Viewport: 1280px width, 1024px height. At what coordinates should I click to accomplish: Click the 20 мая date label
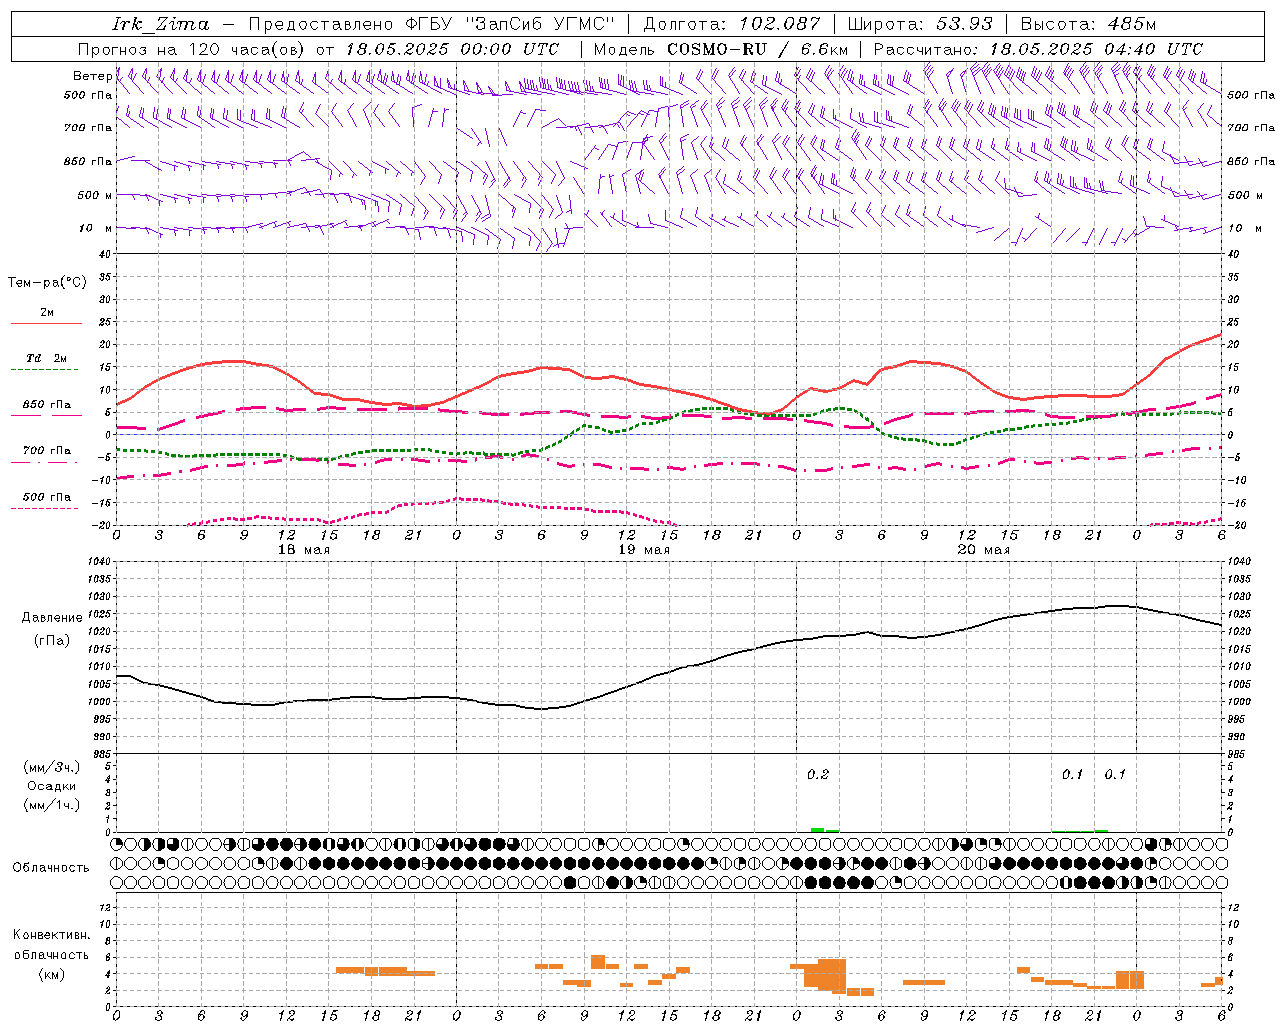[x=984, y=550]
